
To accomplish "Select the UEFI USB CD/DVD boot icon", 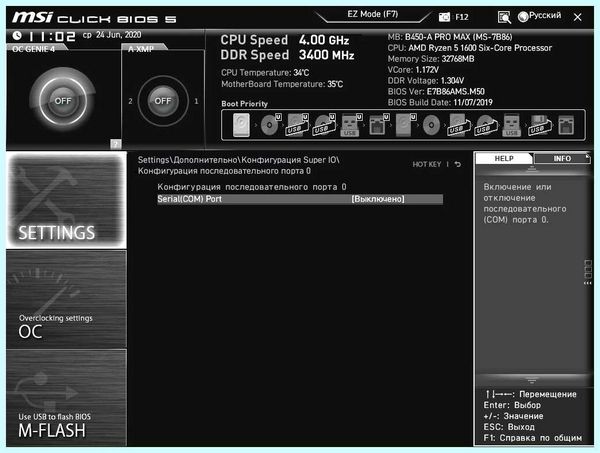I will click(x=324, y=125).
